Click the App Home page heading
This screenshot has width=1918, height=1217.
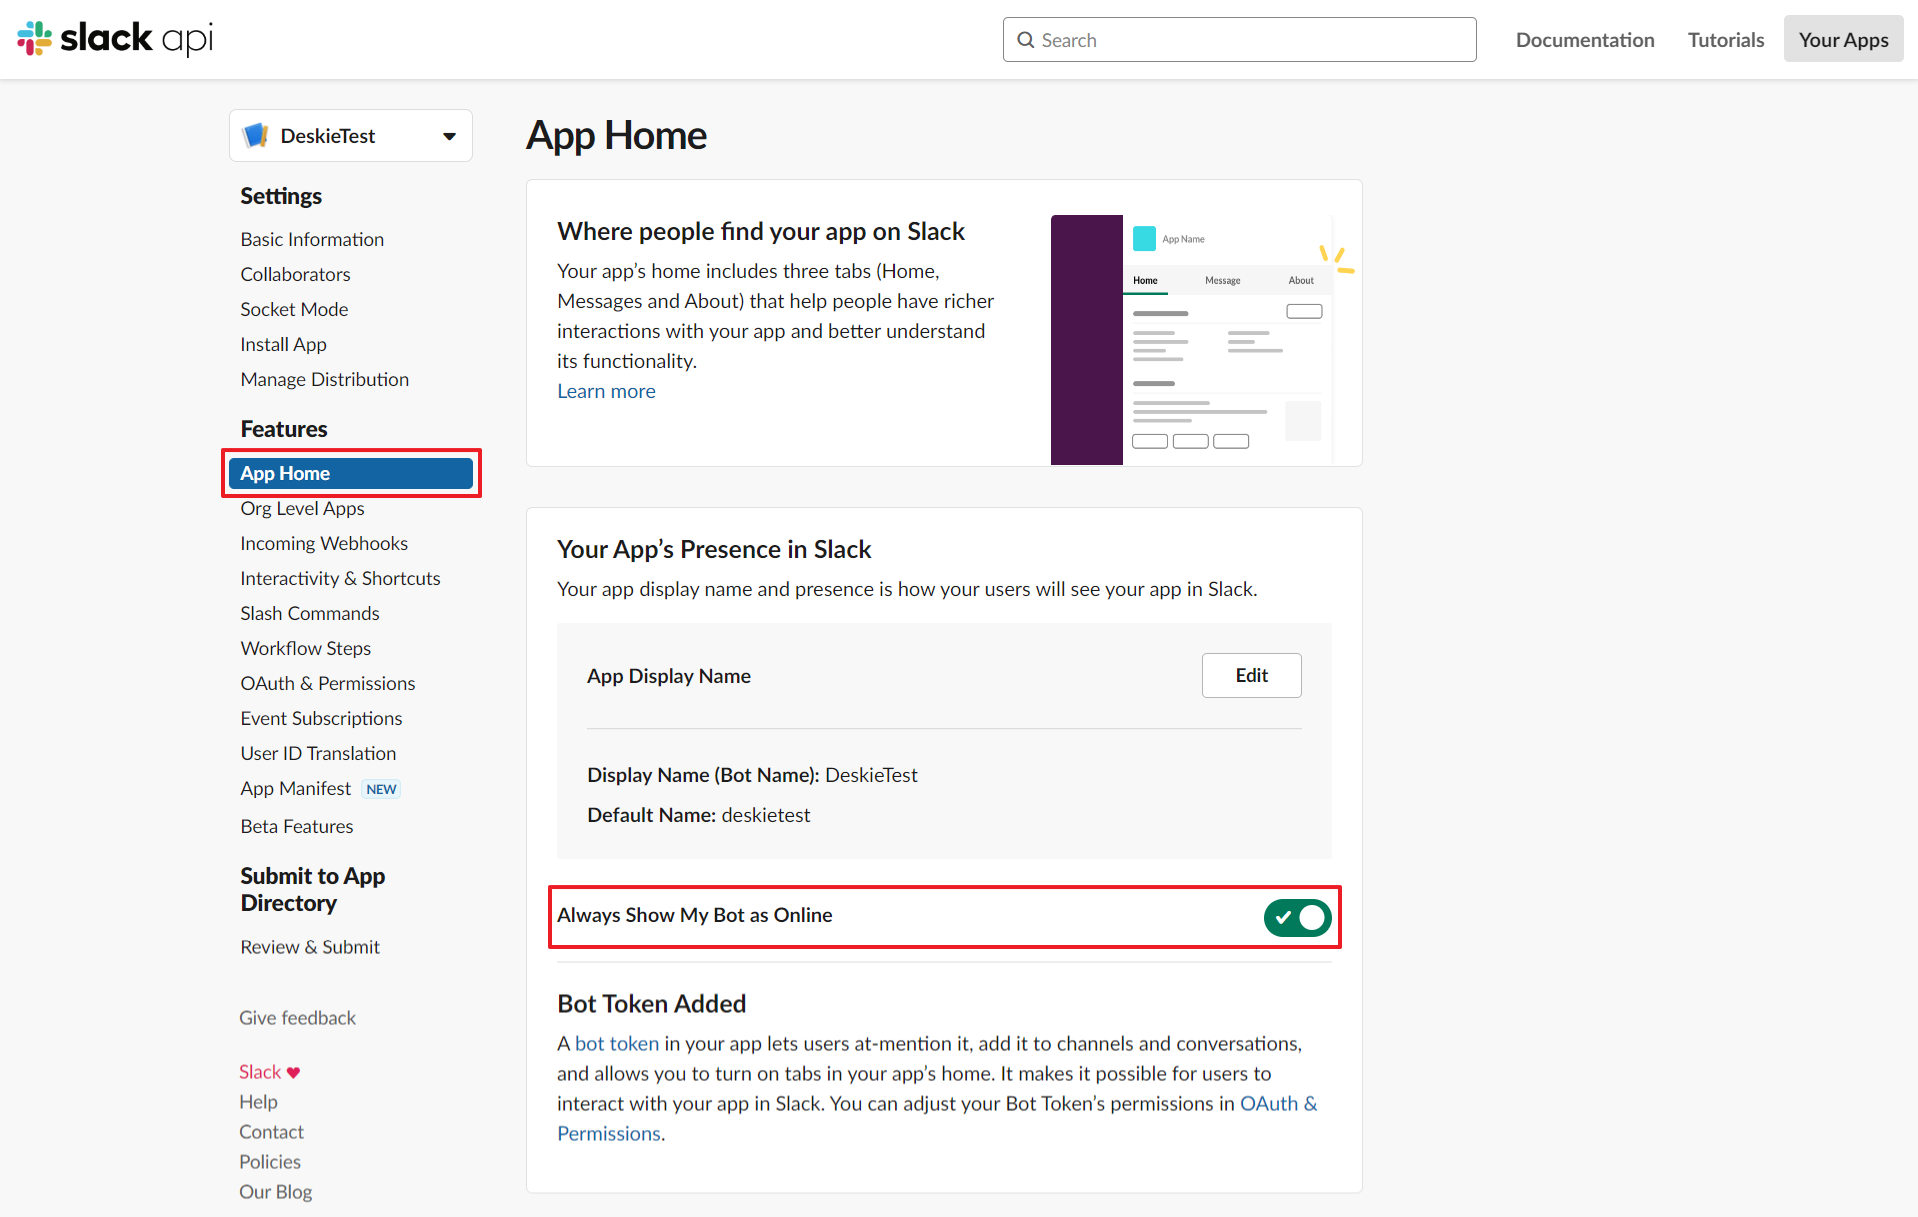(x=616, y=135)
